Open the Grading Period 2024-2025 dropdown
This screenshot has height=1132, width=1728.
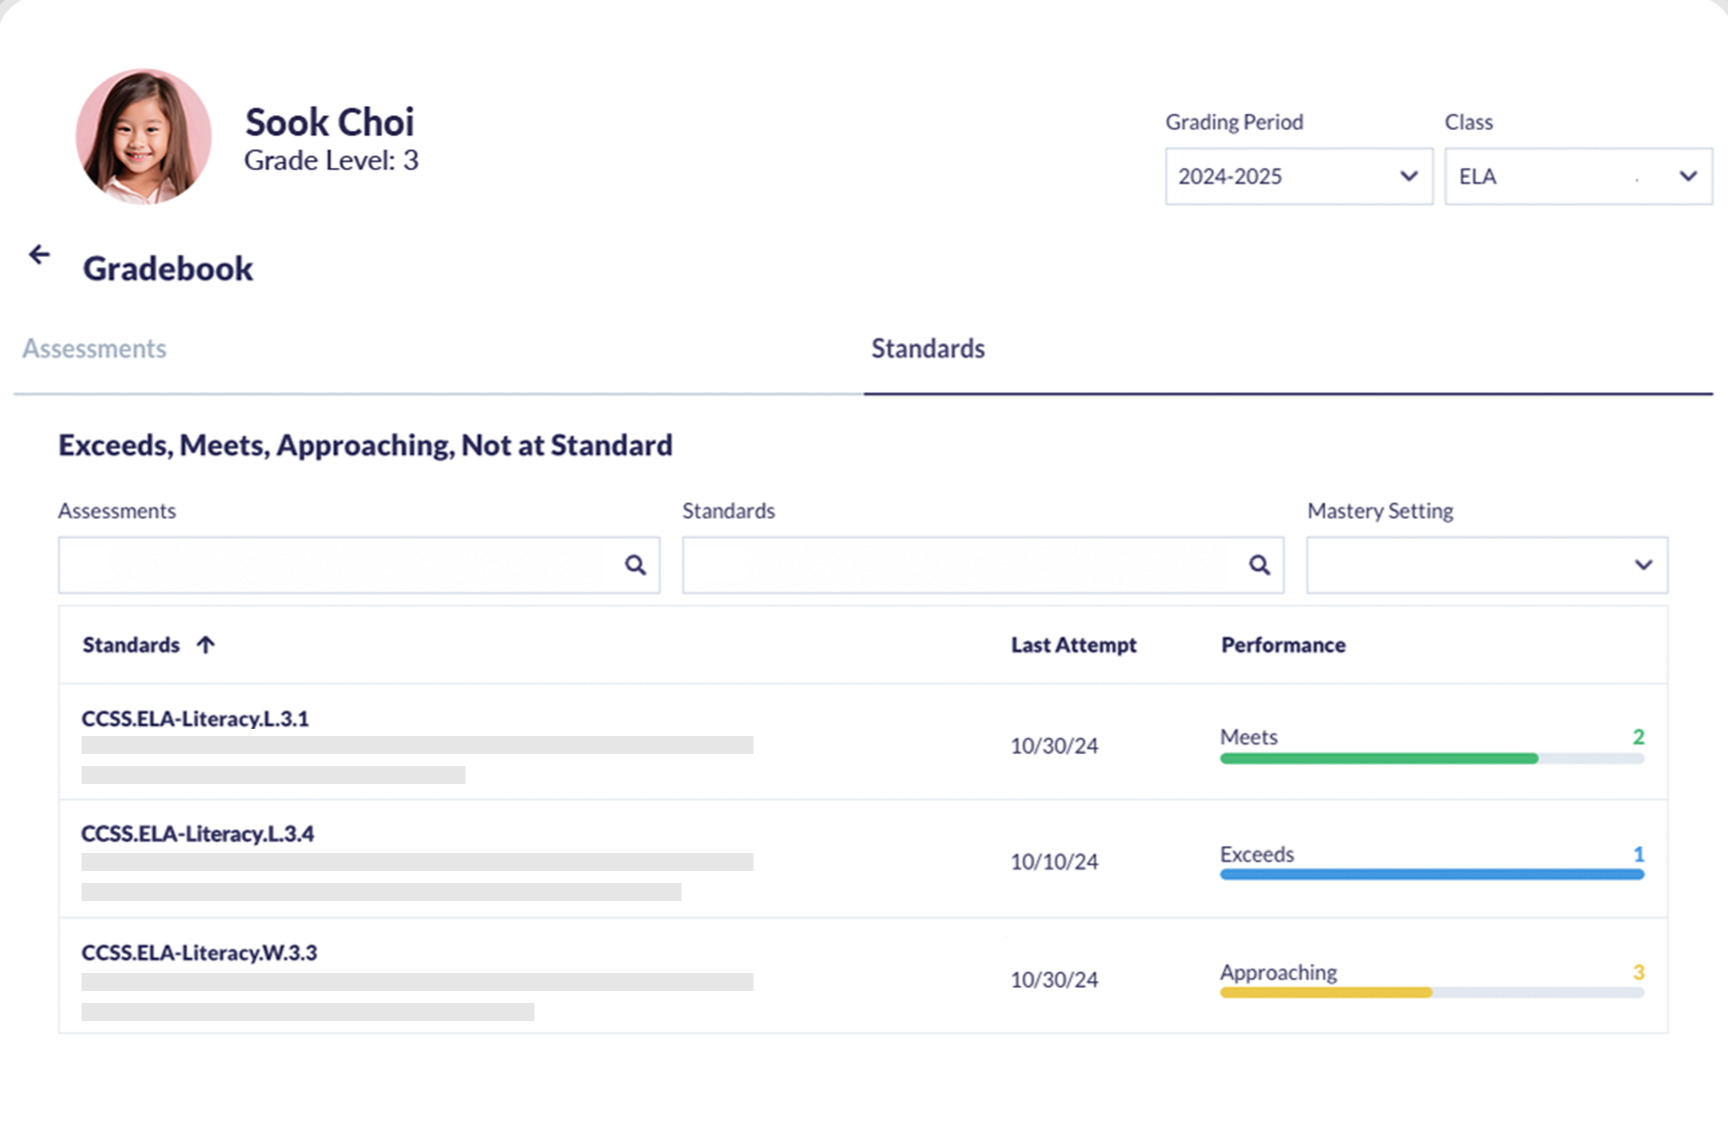click(x=1298, y=177)
